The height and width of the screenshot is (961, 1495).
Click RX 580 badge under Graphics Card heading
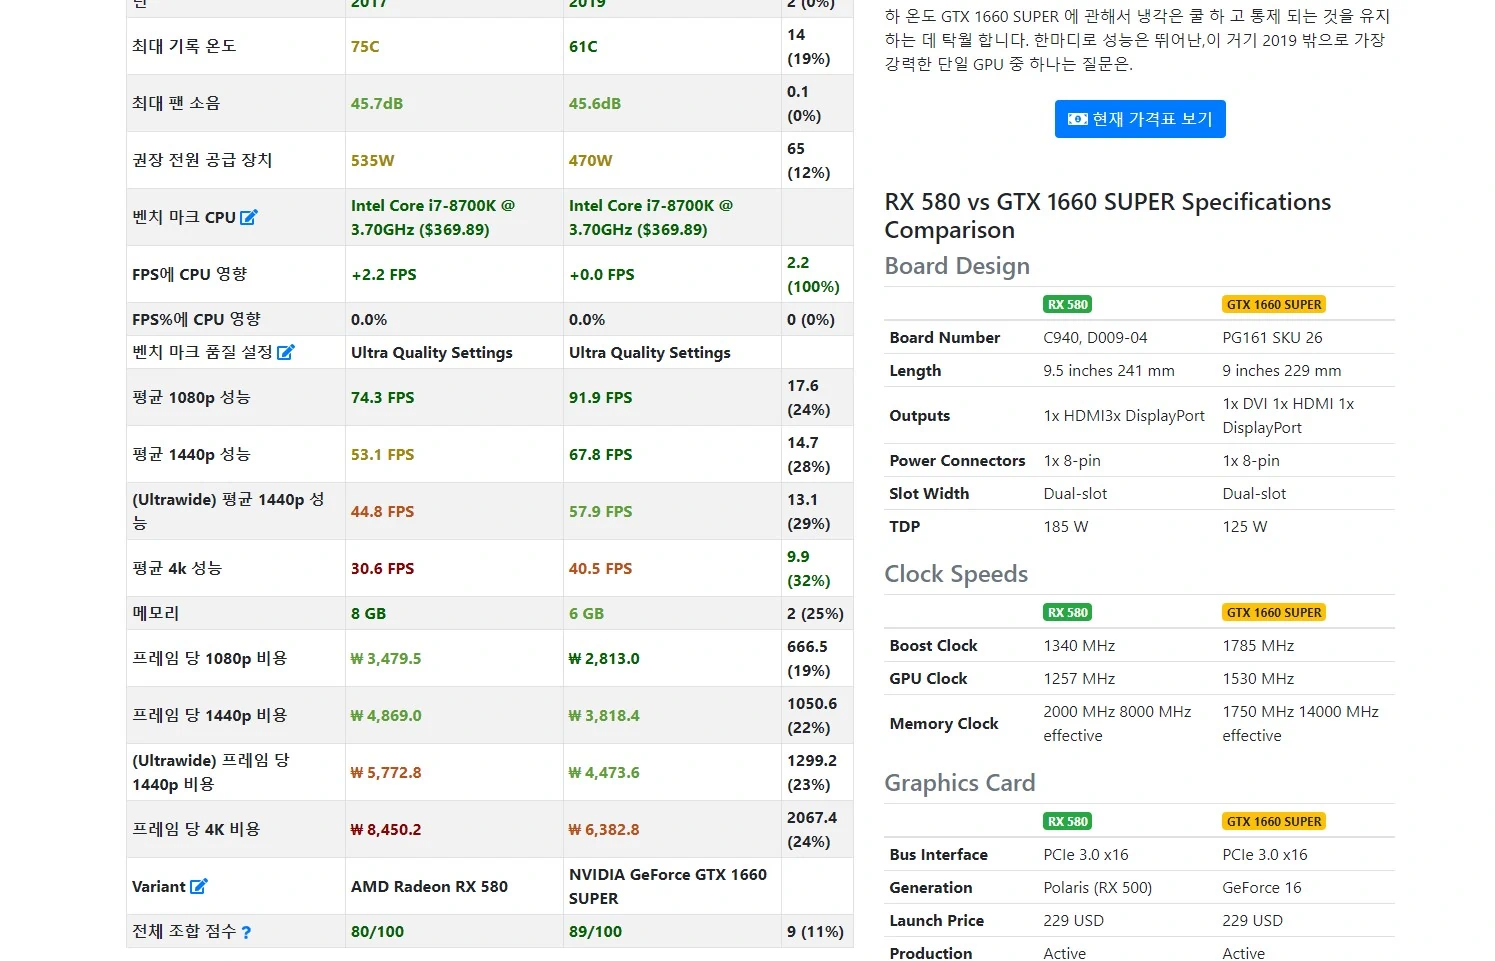click(x=1067, y=821)
